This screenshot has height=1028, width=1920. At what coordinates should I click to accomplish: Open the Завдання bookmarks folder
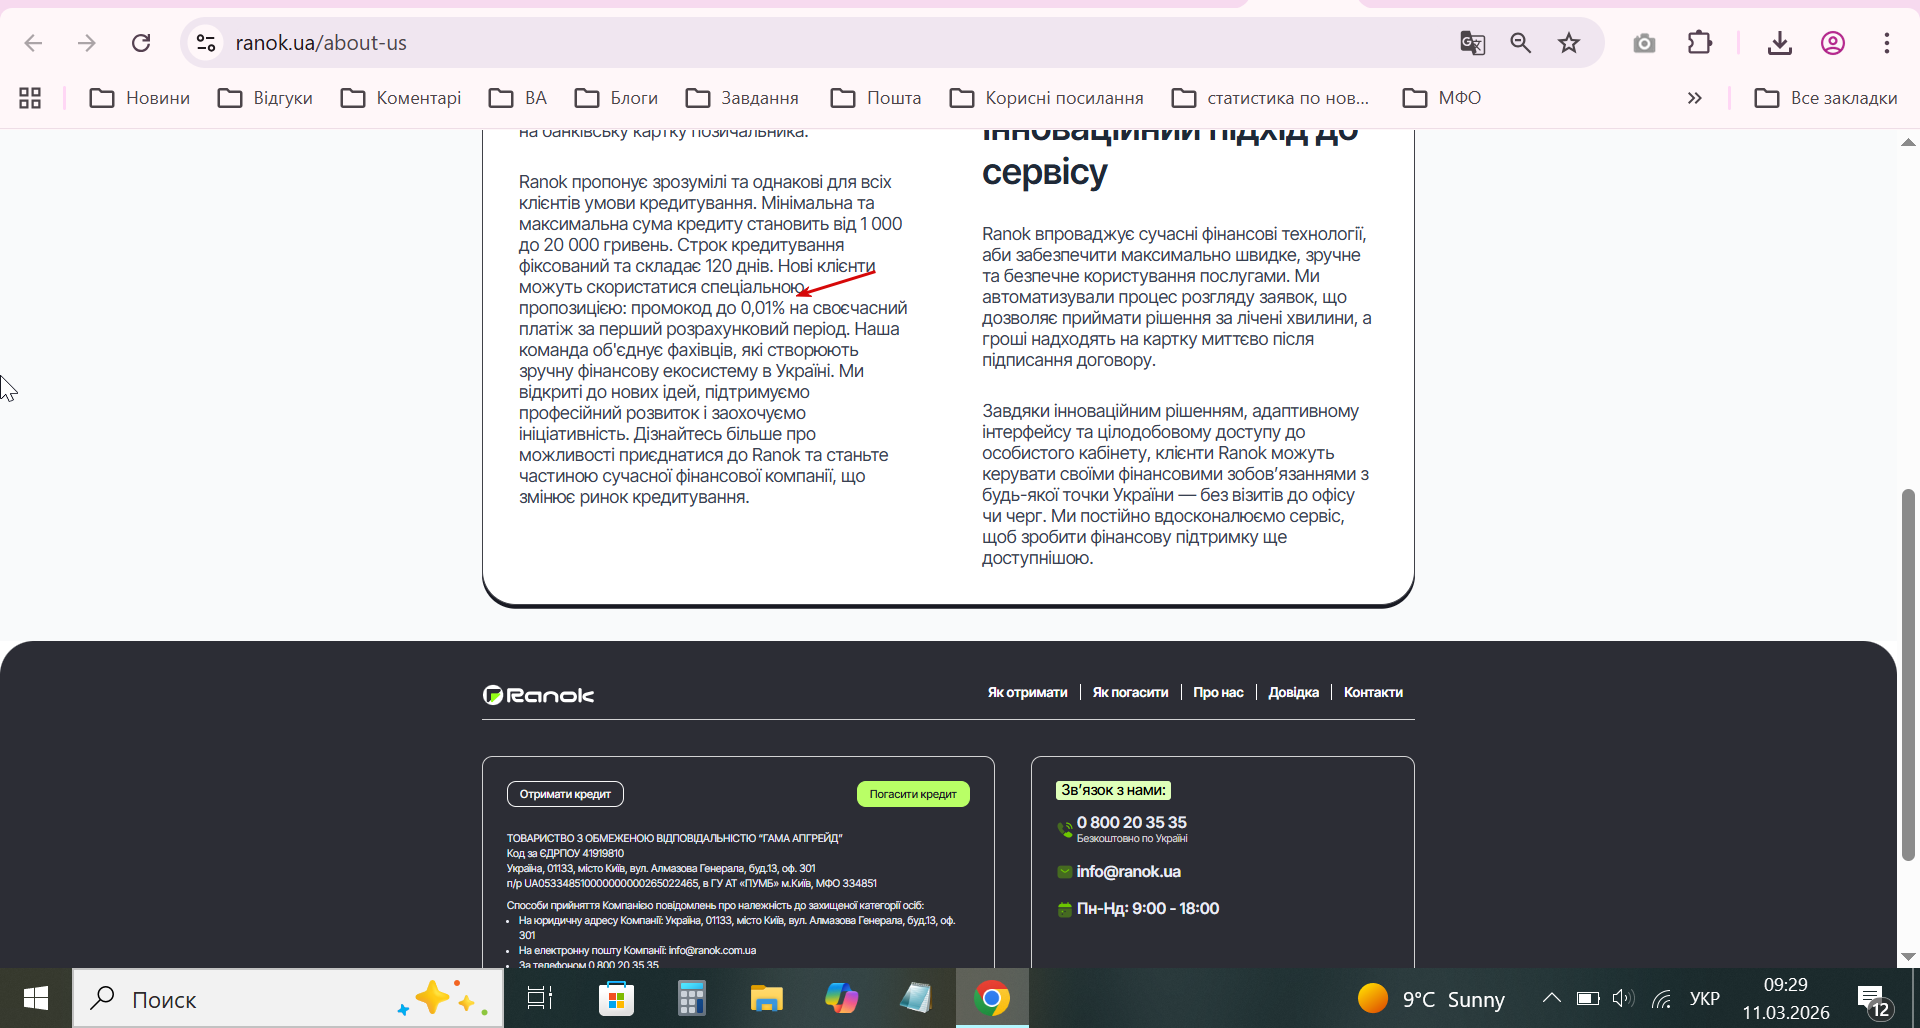click(x=742, y=98)
